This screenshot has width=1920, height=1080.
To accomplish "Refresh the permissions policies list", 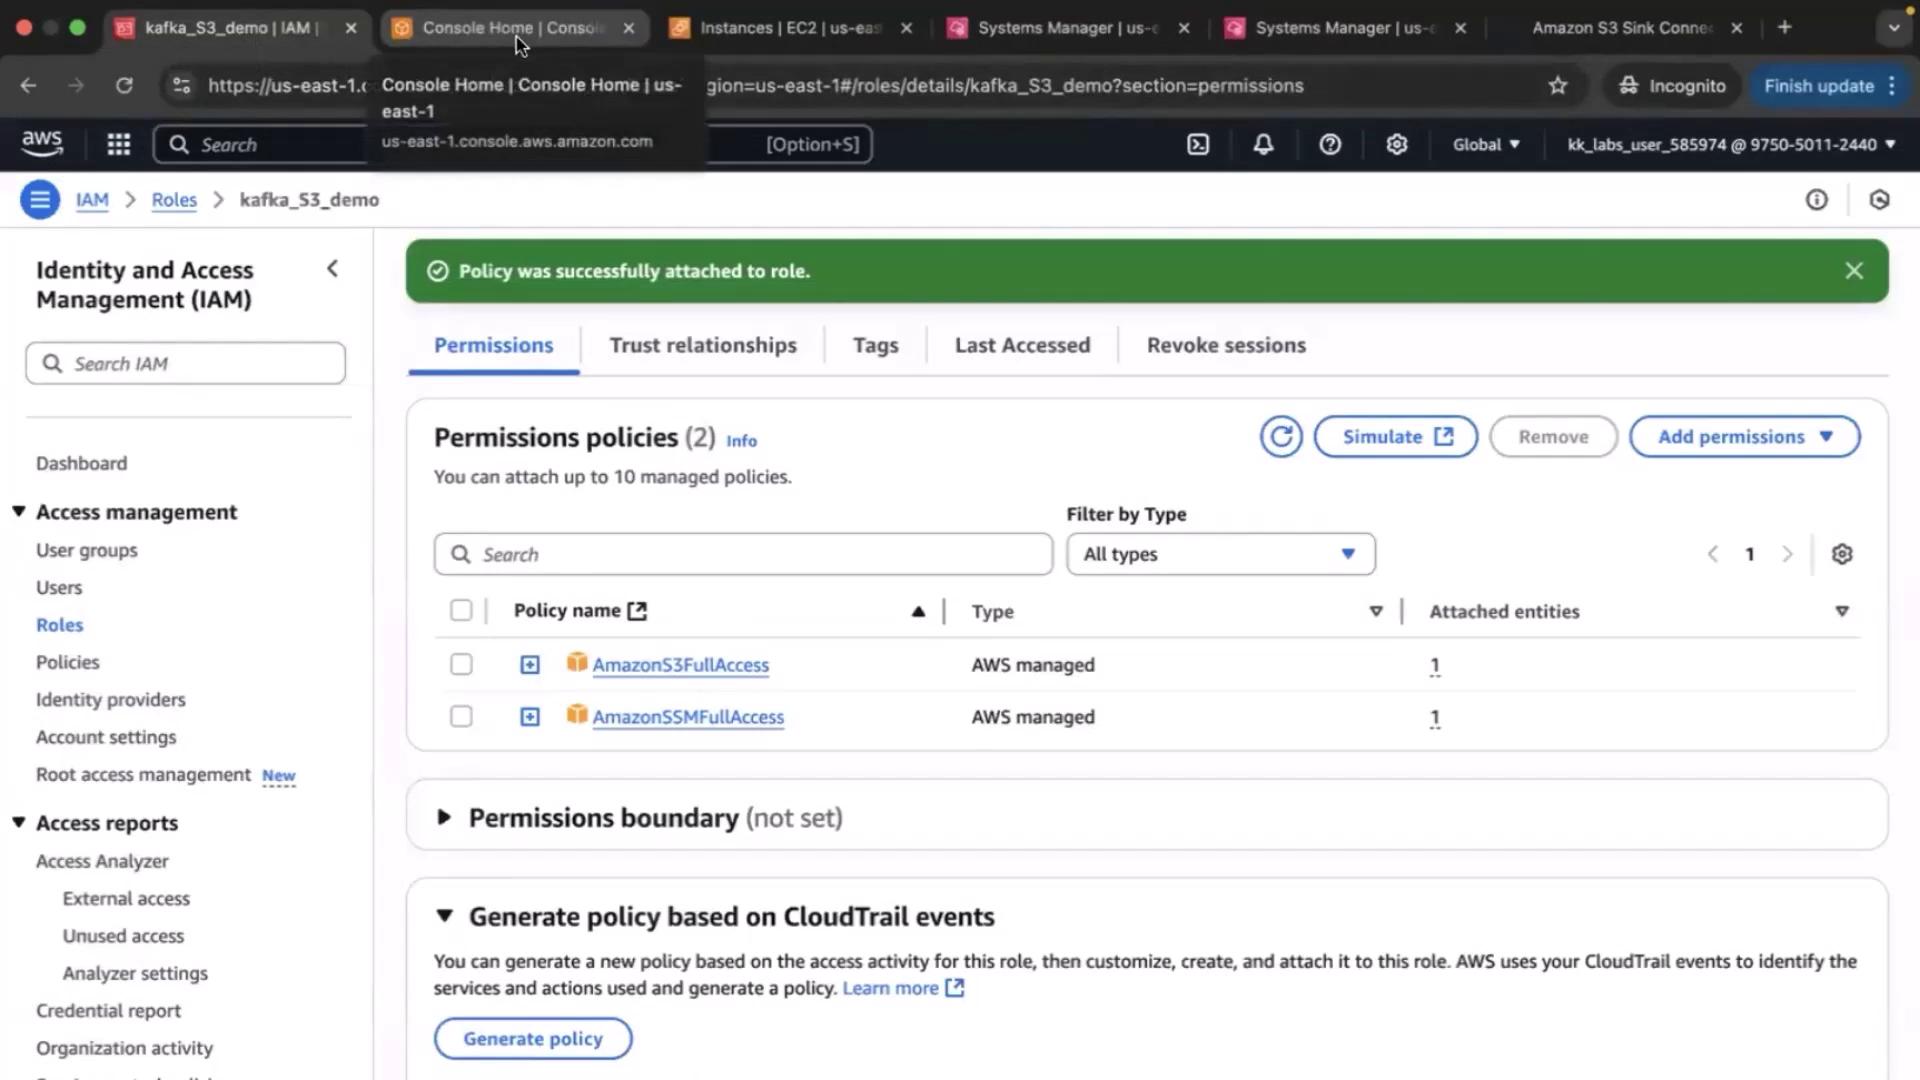I will (1281, 437).
